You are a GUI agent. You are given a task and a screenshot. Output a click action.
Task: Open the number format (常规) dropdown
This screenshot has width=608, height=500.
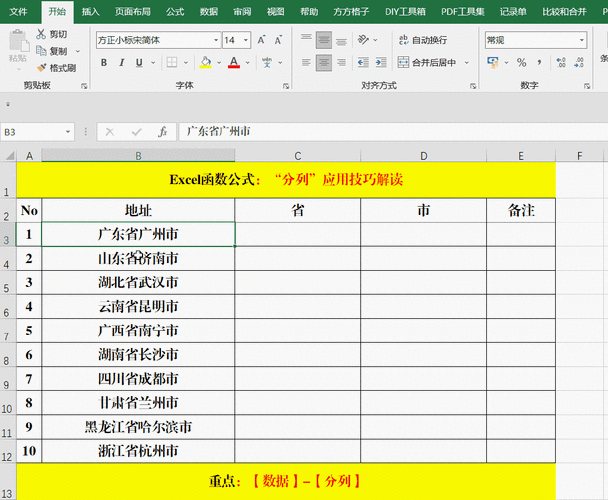click(582, 40)
